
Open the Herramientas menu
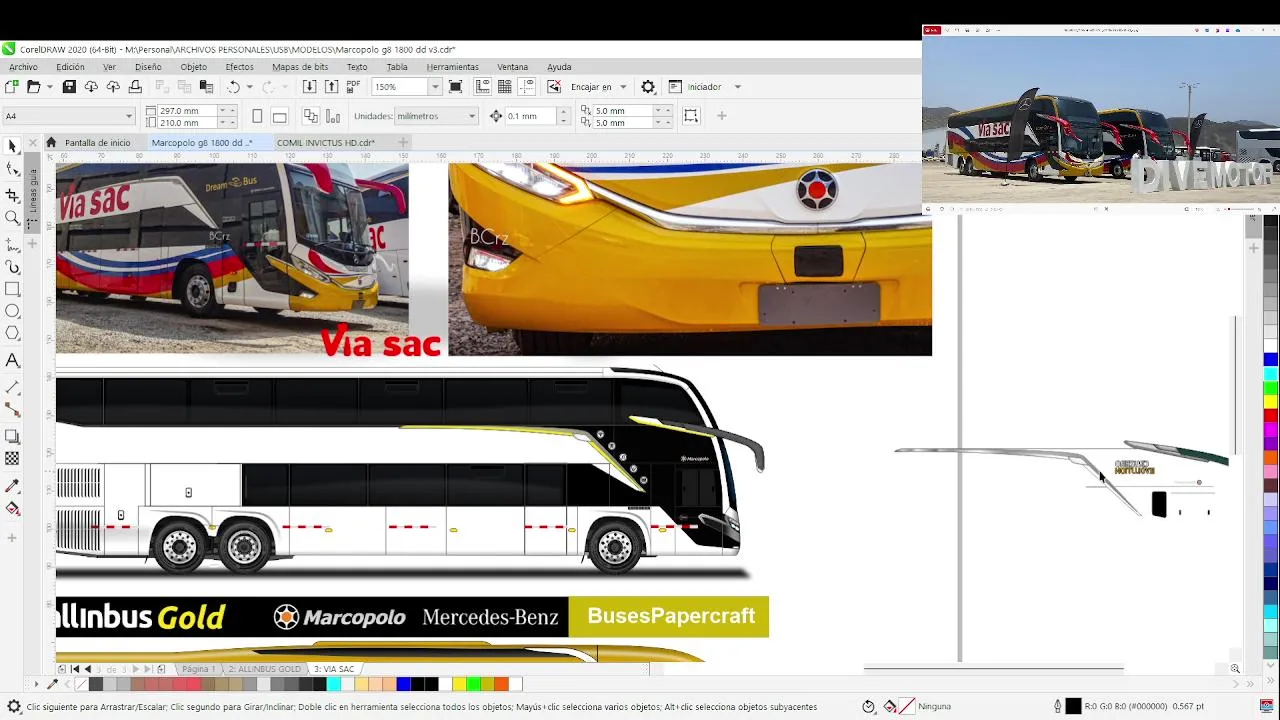[452, 67]
